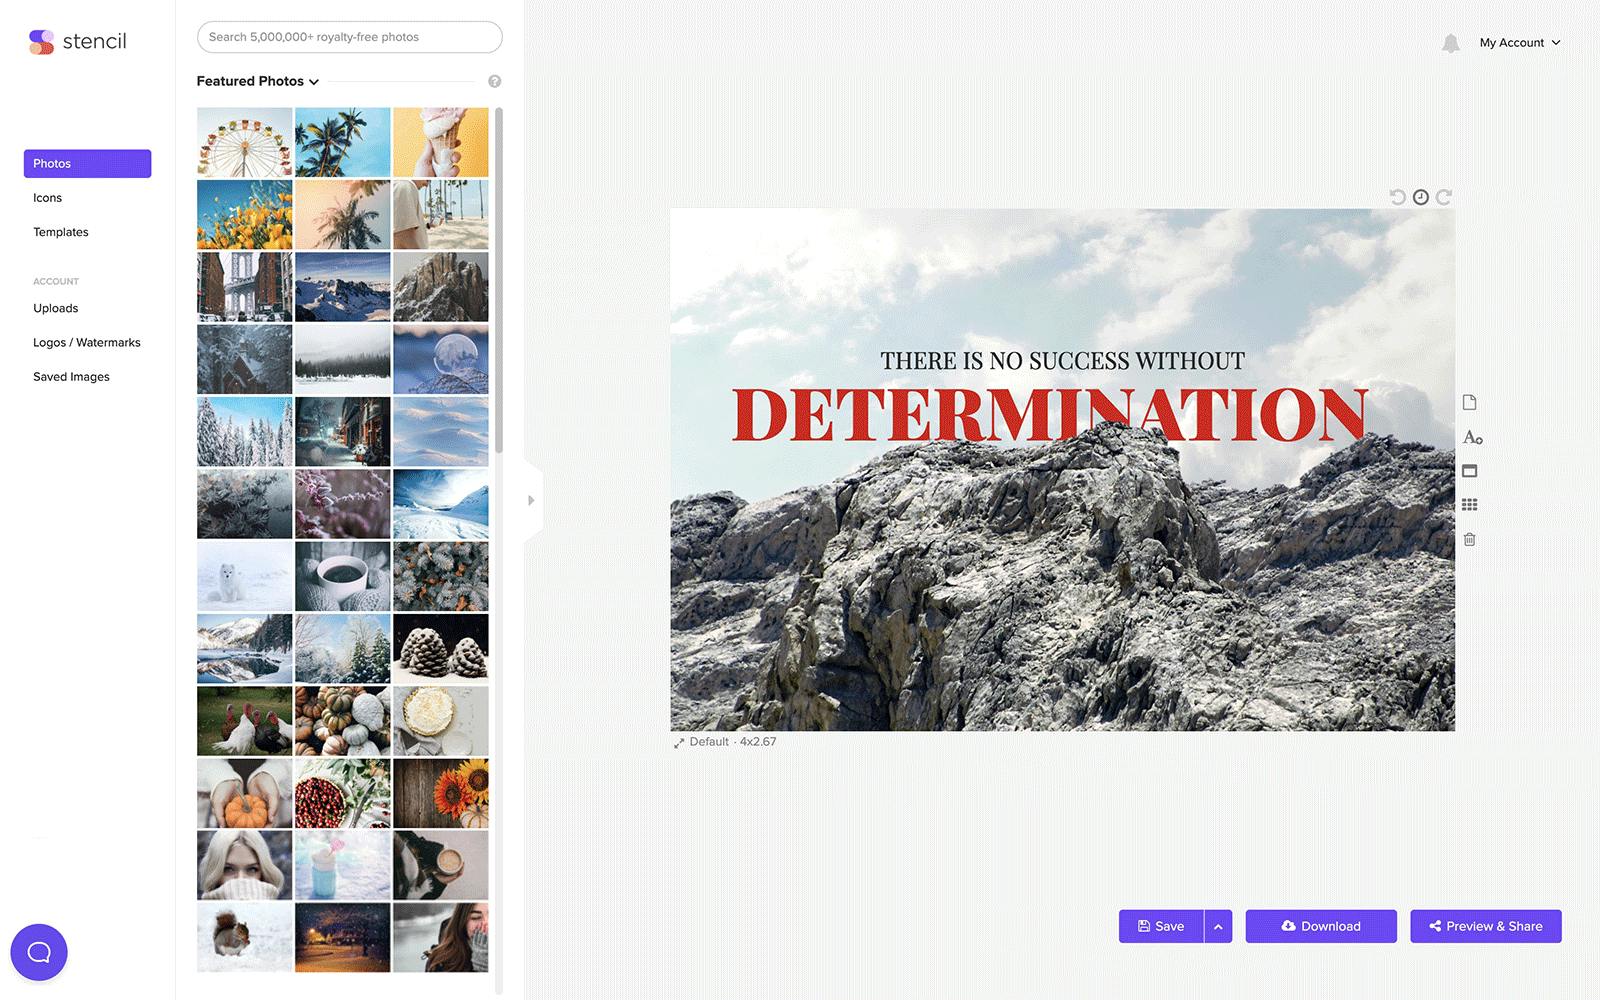Click the trash icon beside canvas

tap(1469, 539)
